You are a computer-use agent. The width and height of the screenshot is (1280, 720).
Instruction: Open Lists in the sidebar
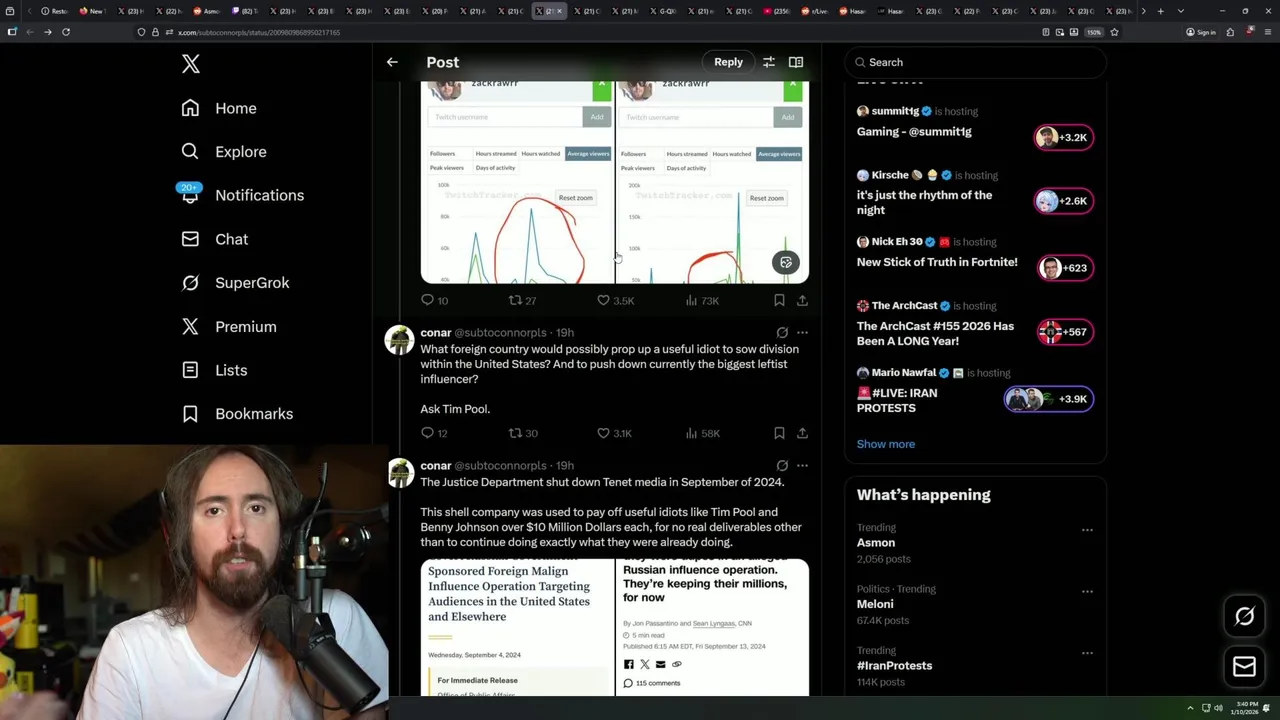tap(214, 370)
